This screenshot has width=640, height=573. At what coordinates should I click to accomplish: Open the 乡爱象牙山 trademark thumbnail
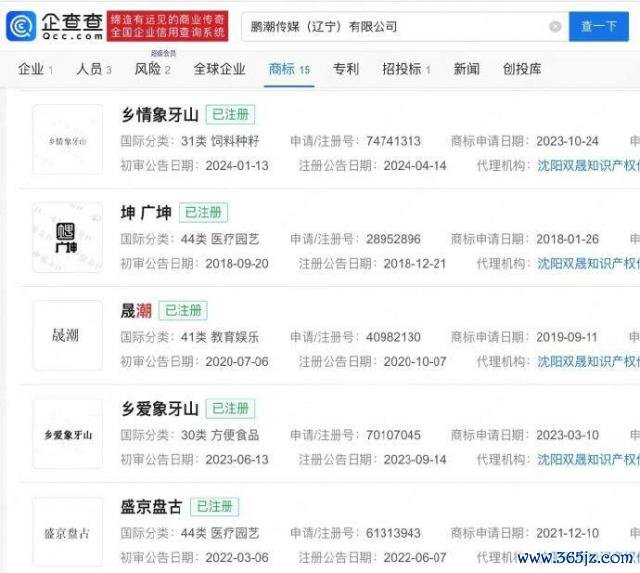coord(68,434)
